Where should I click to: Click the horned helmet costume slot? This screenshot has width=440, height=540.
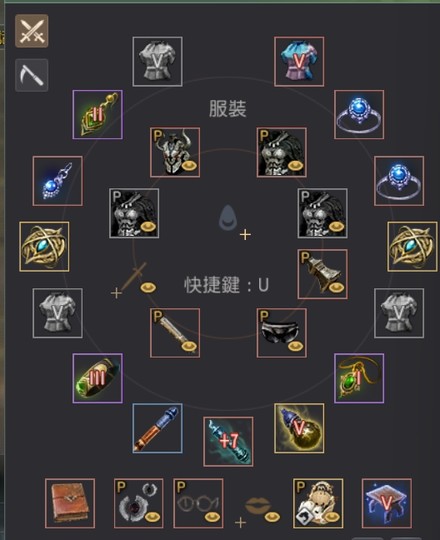coord(175,152)
